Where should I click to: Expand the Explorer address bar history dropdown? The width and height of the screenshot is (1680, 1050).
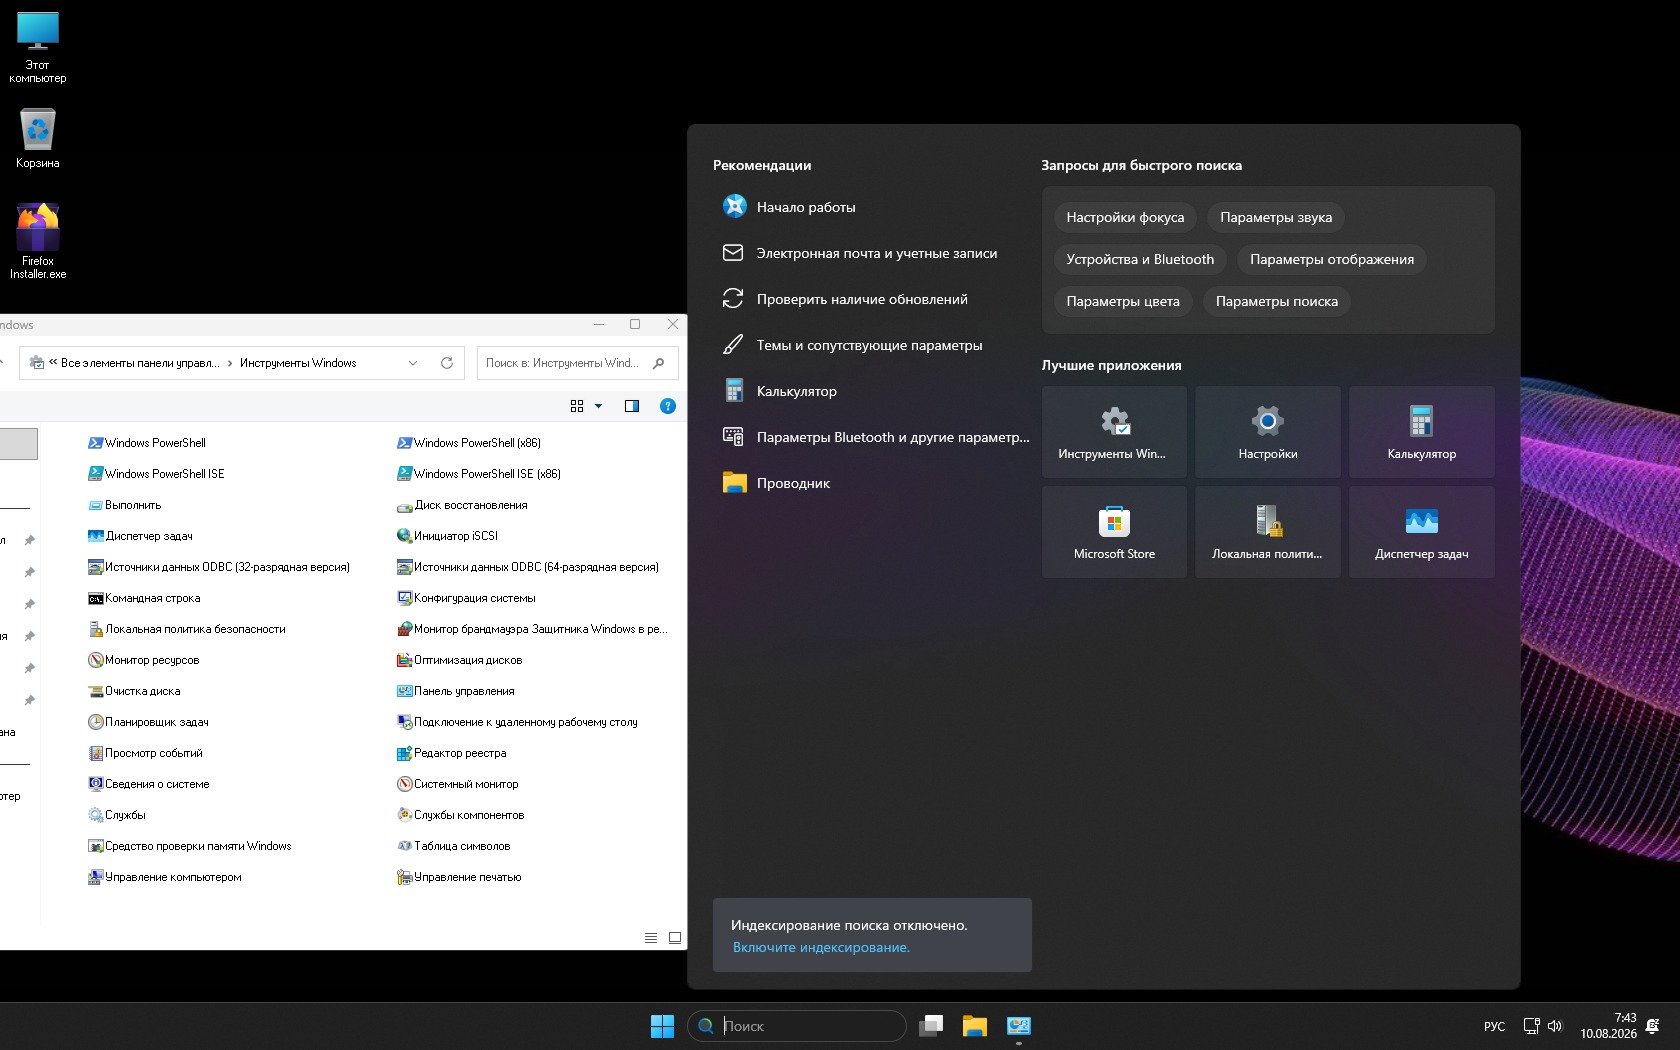(413, 363)
